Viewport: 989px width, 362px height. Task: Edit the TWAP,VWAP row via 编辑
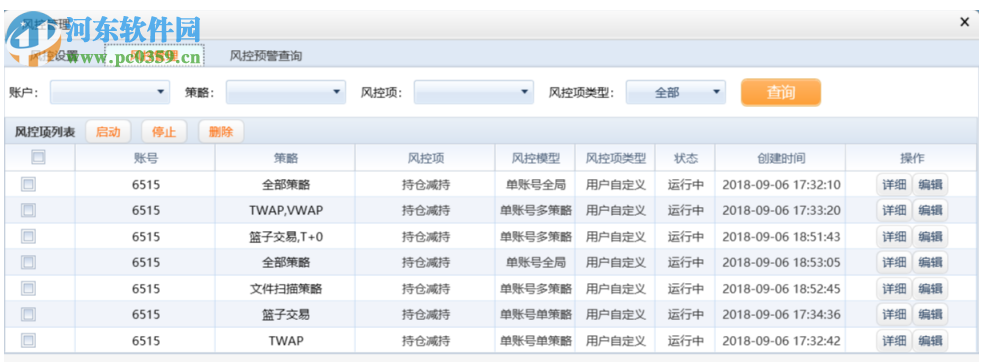[930, 211]
